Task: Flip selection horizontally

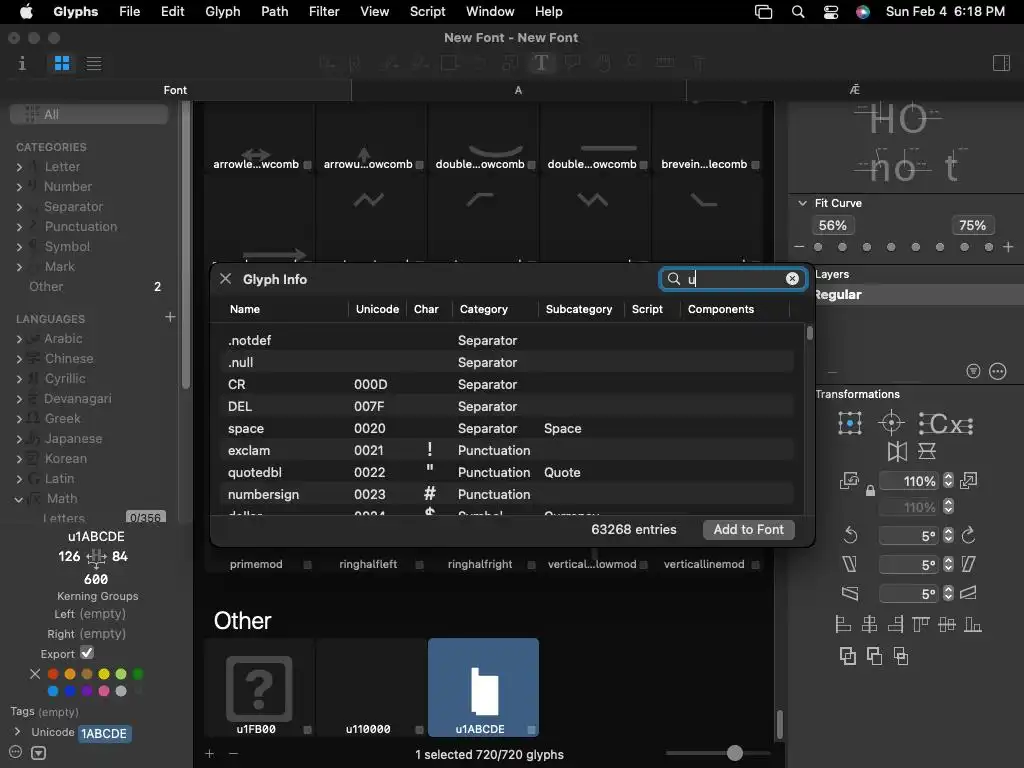Action: (x=897, y=451)
